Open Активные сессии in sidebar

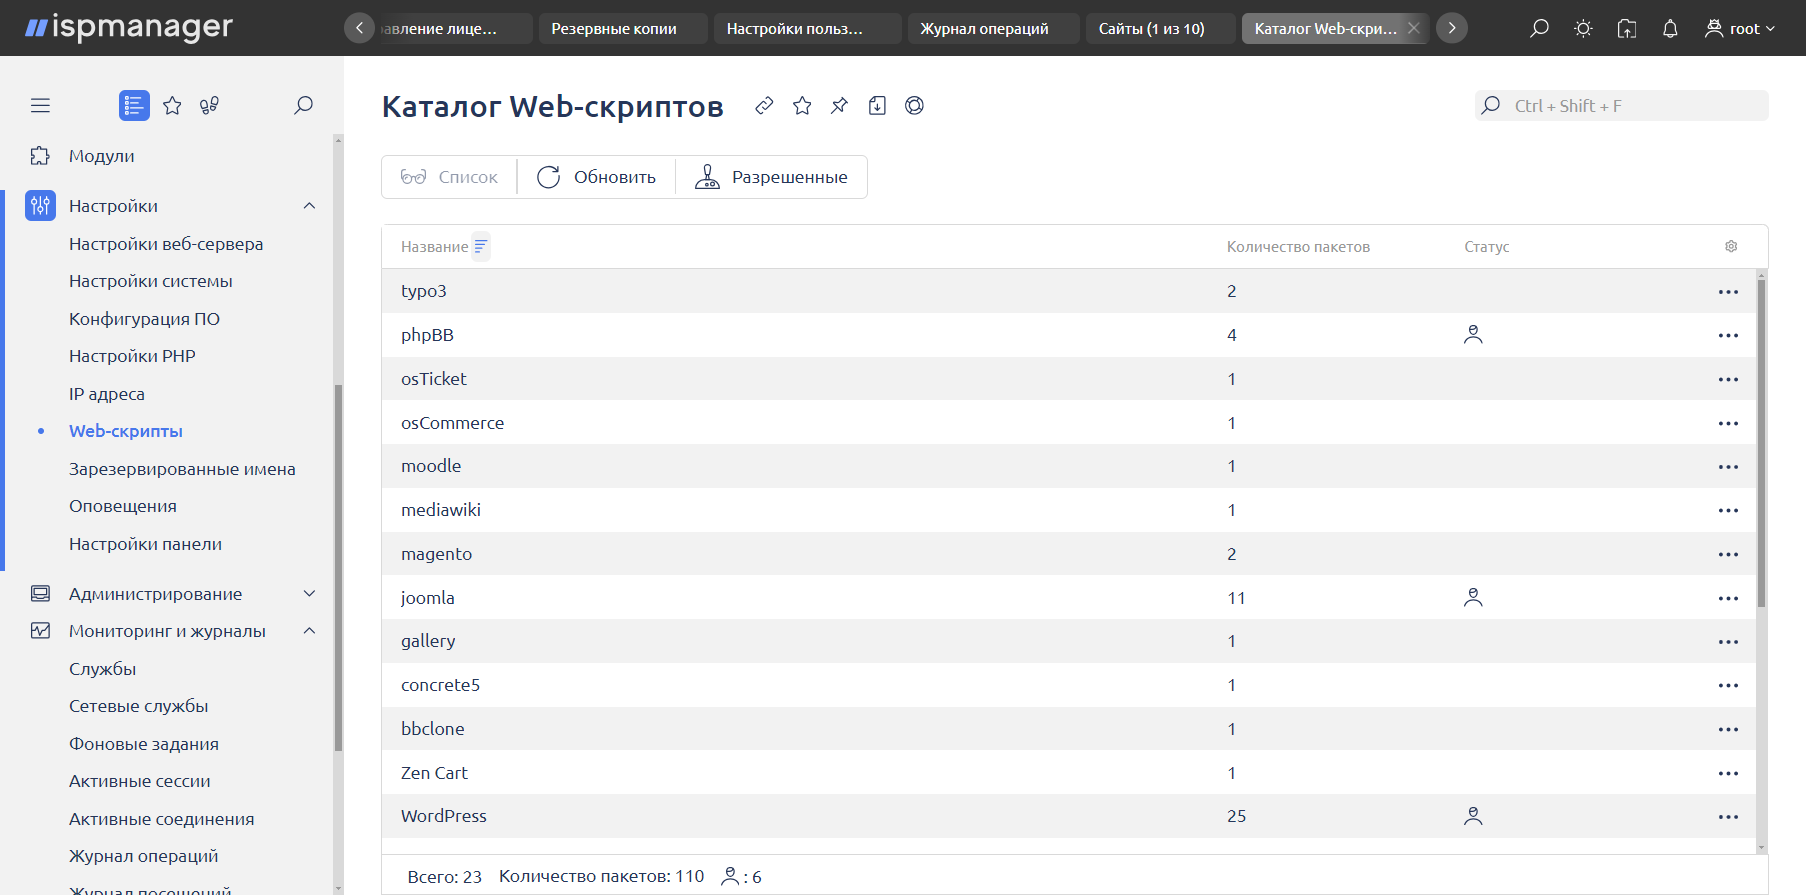pos(140,781)
